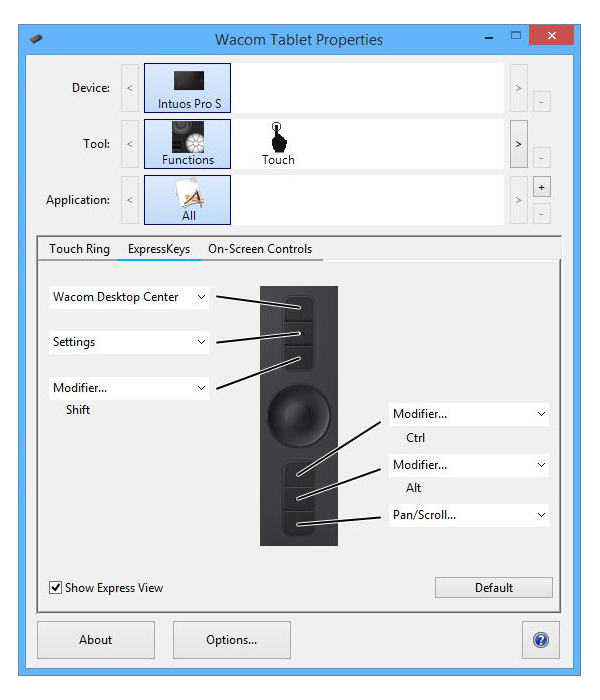The height and width of the screenshot is (700, 600).
Task: Open the Modifier dropdown set to Ctrl
Action: (x=469, y=414)
